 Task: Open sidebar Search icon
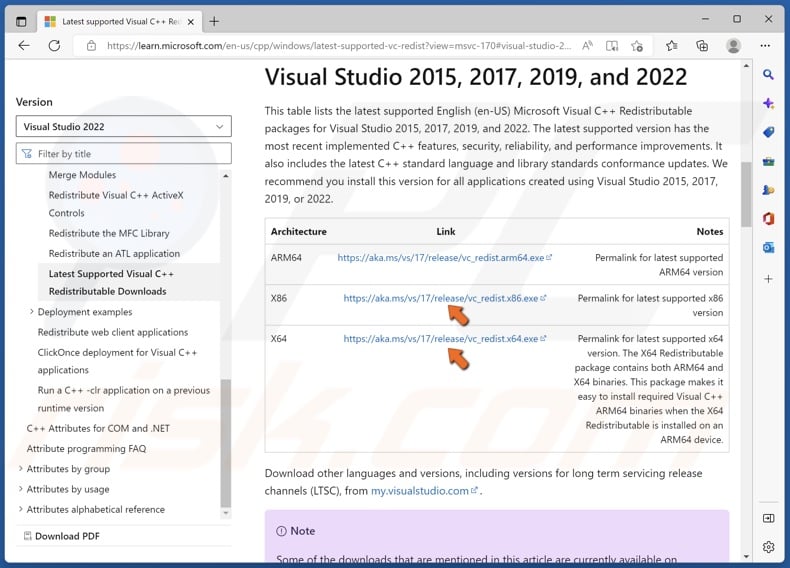click(768, 75)
